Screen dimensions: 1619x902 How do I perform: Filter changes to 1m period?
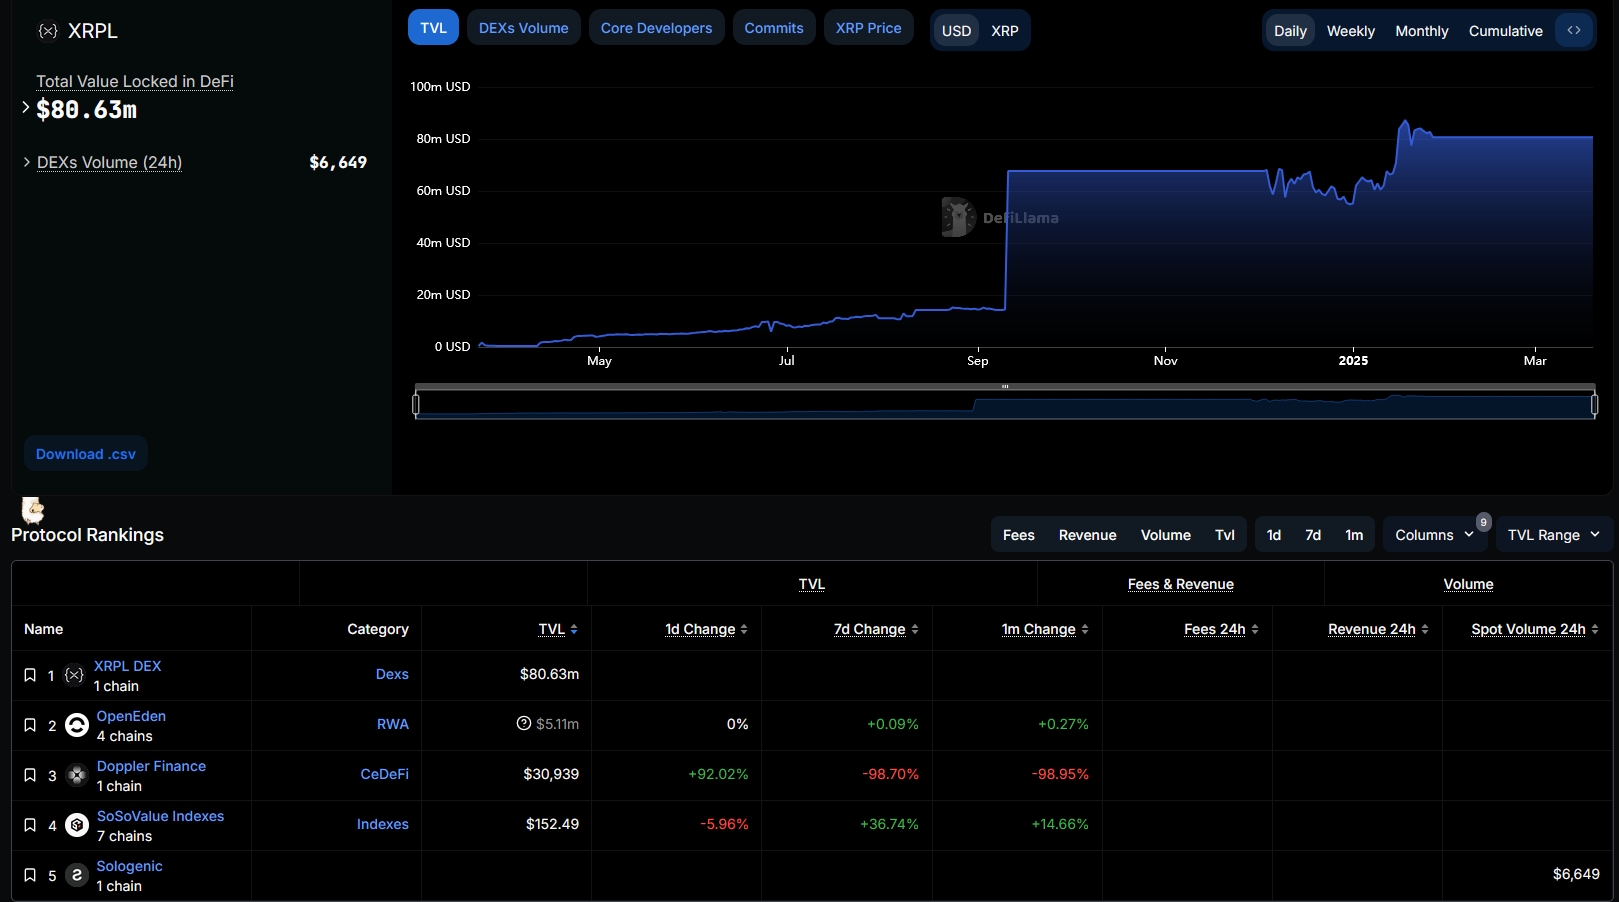[1354, 535]
